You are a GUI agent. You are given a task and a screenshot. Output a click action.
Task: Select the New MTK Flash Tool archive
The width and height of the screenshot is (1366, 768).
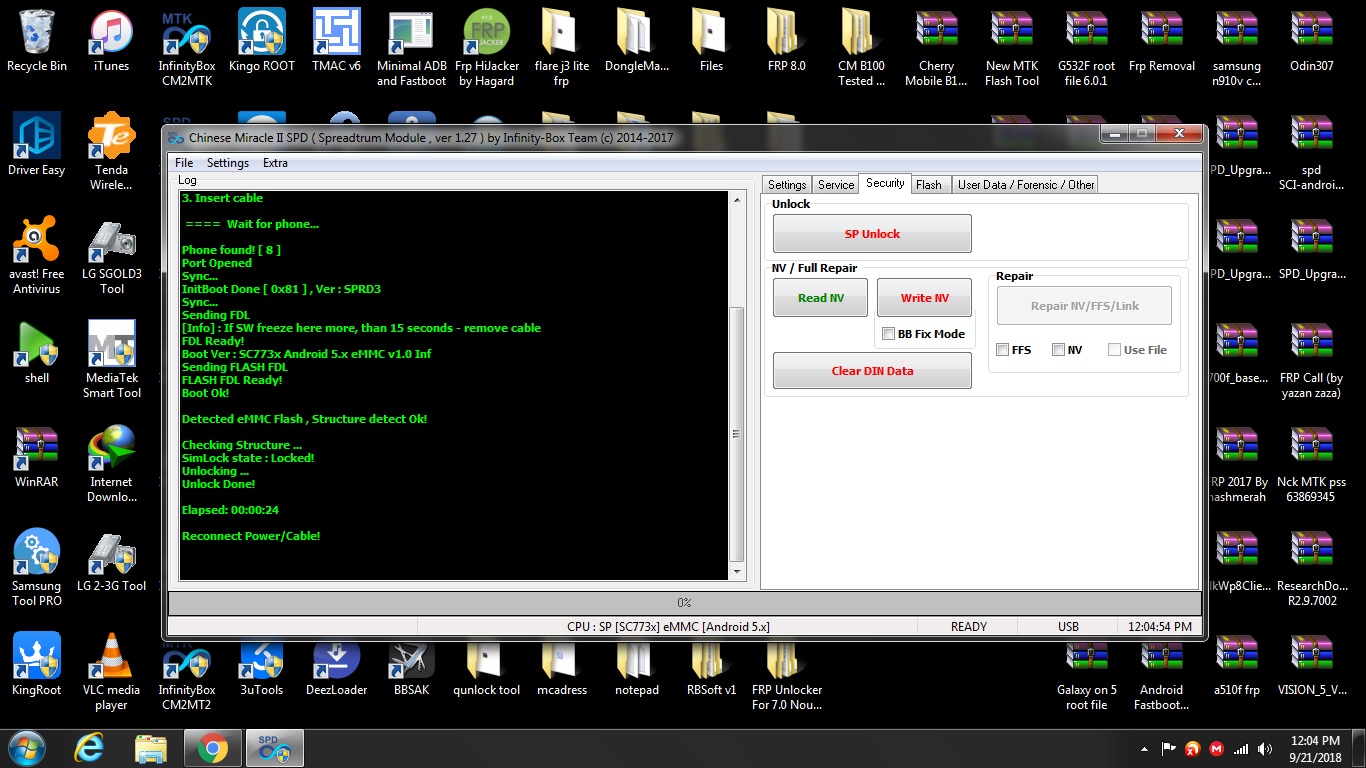1012,48
